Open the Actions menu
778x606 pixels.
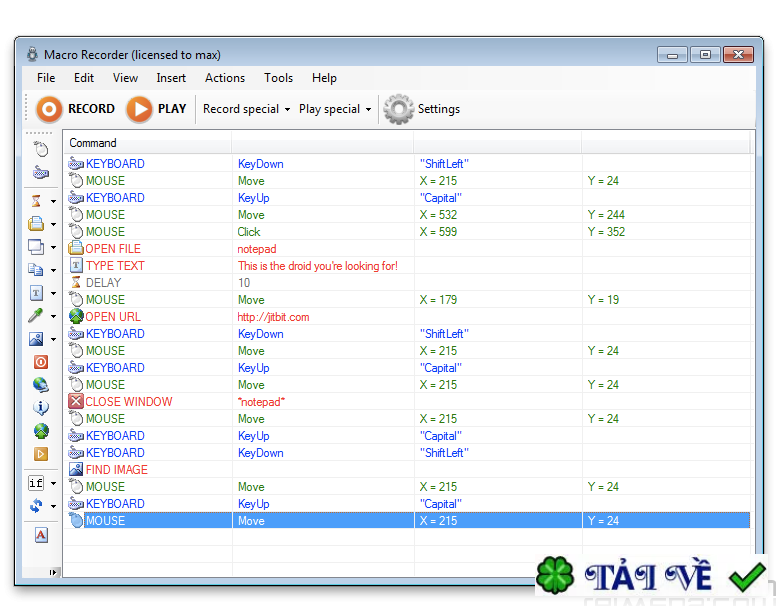[x=225, y=78]
